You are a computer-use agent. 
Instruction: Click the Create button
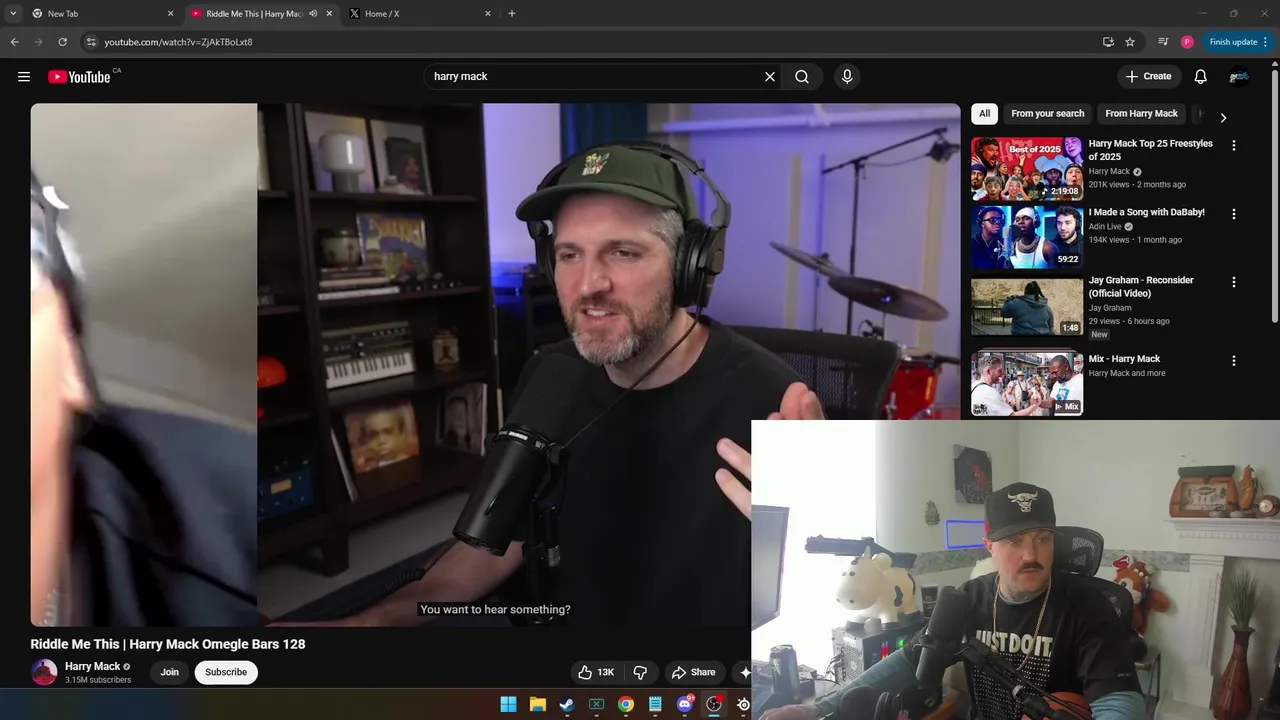(1148, 77)
